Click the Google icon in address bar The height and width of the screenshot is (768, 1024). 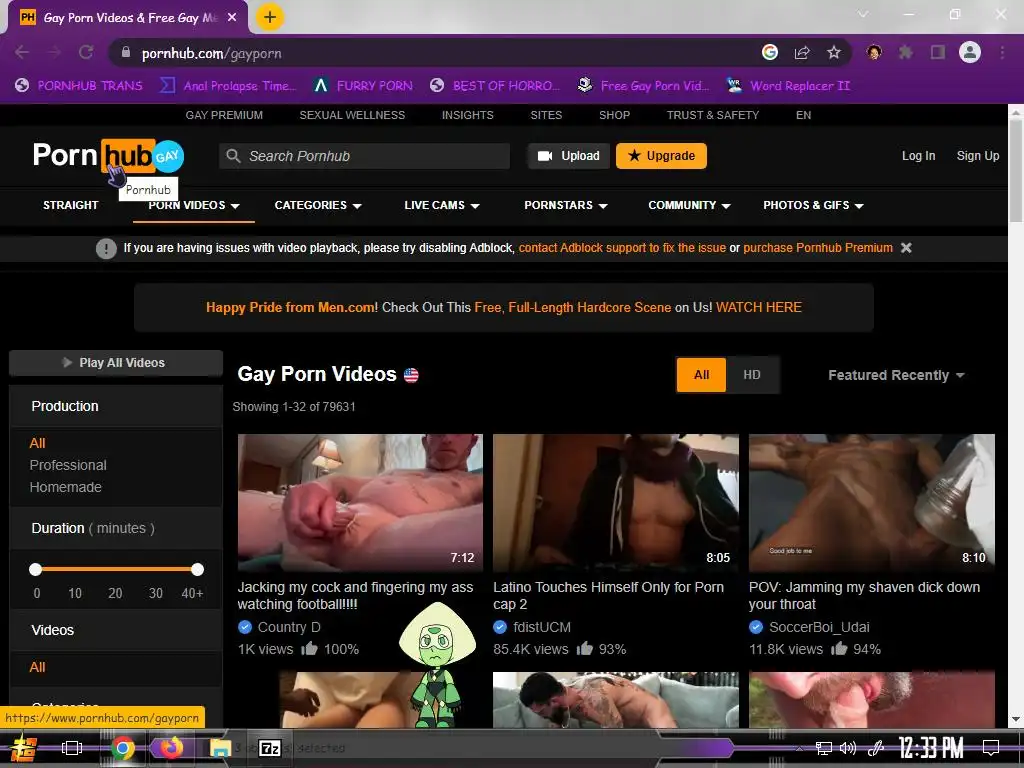(770, 52)
